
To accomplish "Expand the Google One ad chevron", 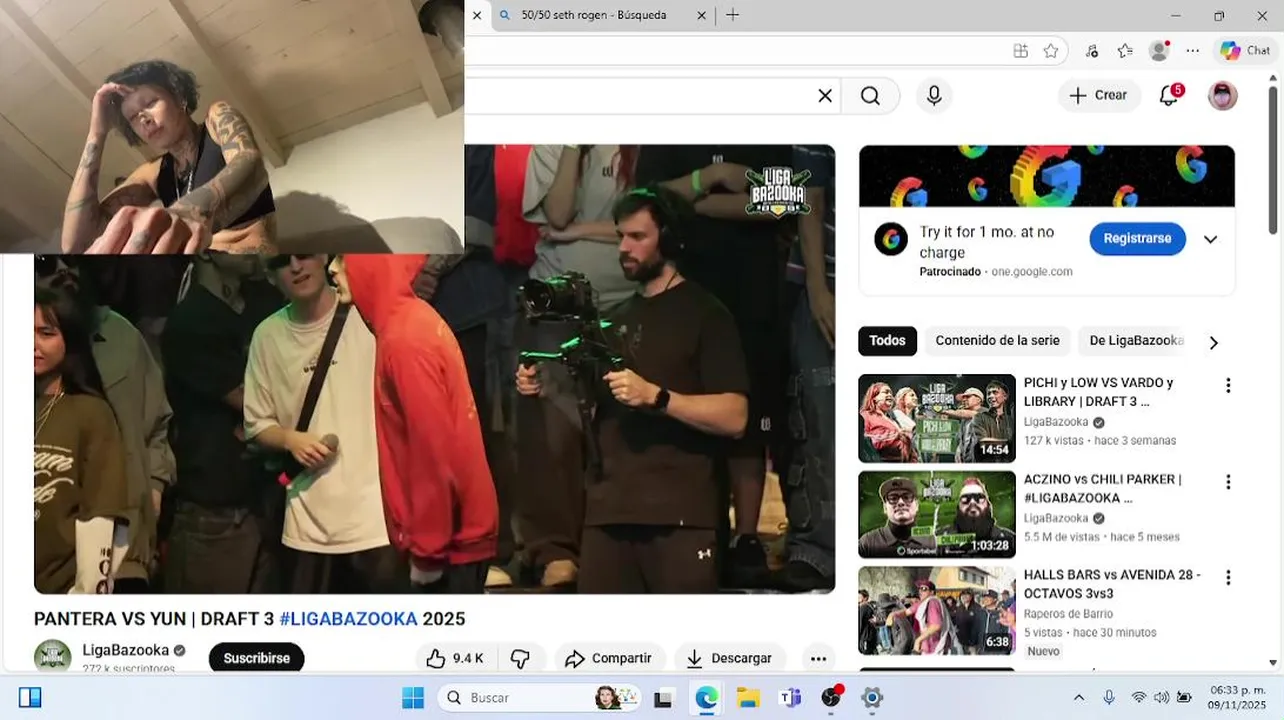I will 1210,239.
